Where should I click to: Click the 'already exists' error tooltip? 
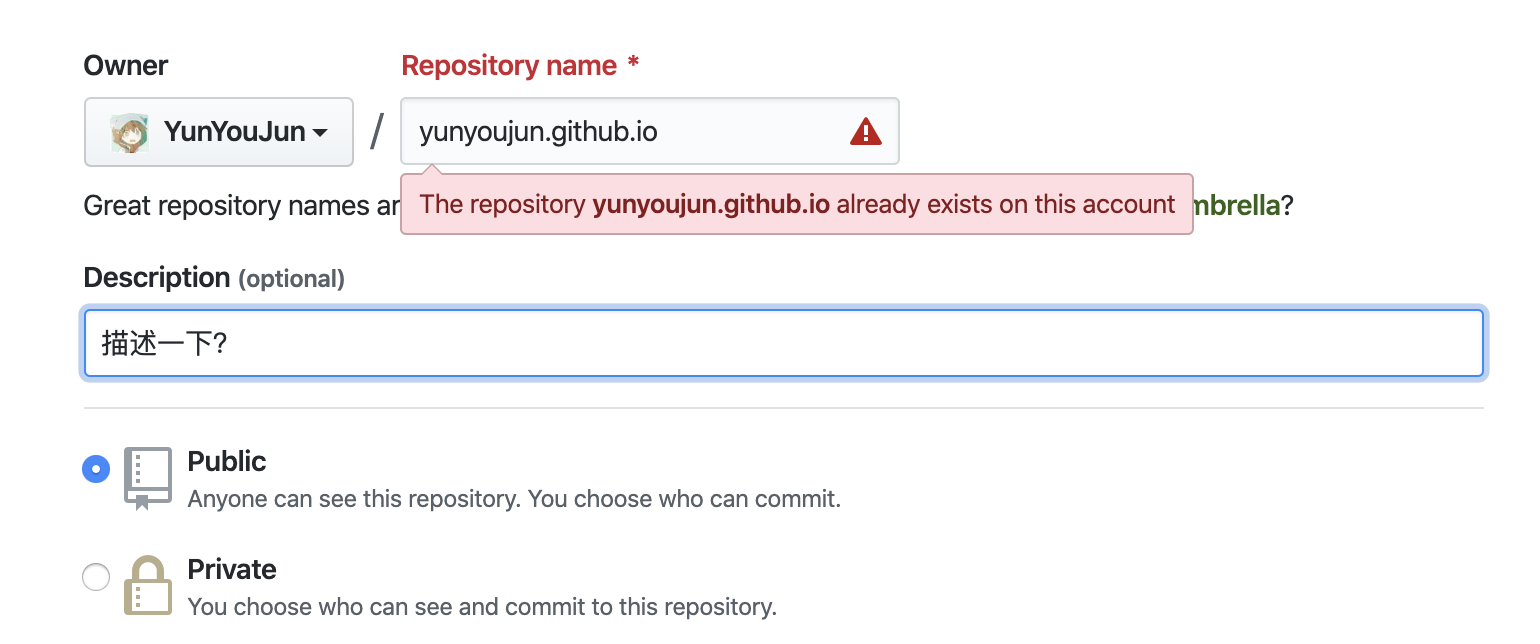(796, 205)
